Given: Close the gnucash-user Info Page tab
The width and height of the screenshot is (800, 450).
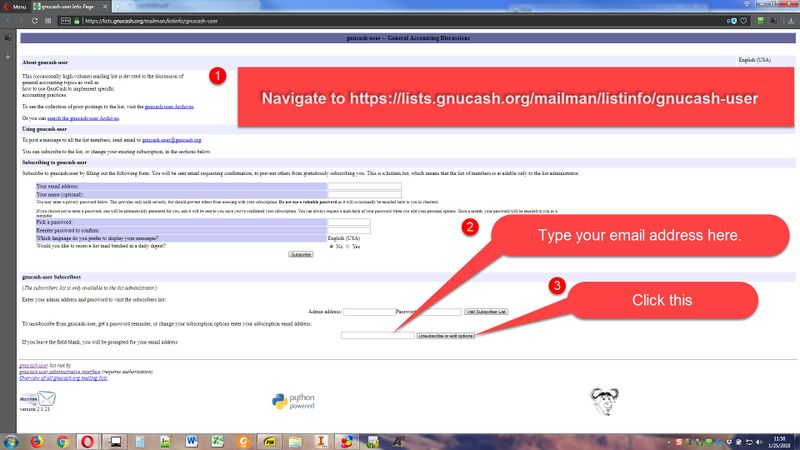Looking at the screenshot, I should 105,6.
